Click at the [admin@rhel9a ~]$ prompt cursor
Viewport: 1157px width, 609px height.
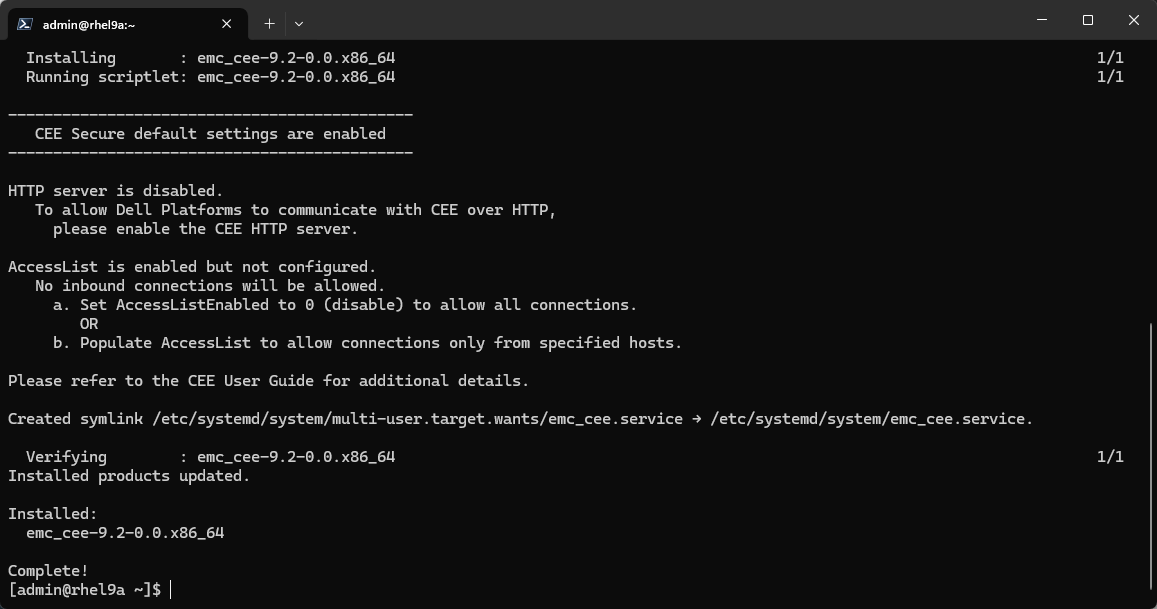[171, 590]
